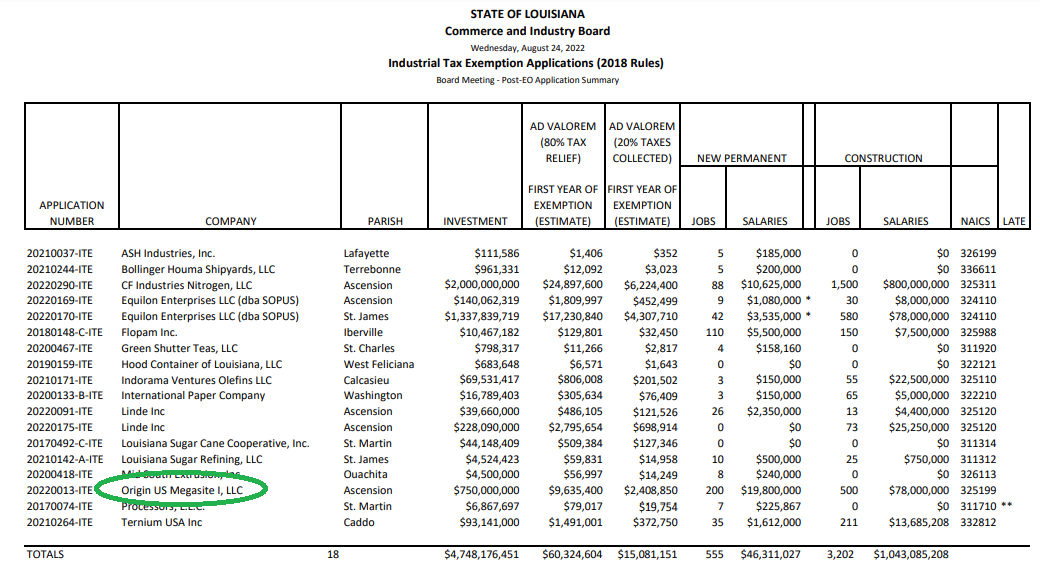
Task: Click company 'CF Industries Nitrogen, LLC'
Action: click(186, 285)
